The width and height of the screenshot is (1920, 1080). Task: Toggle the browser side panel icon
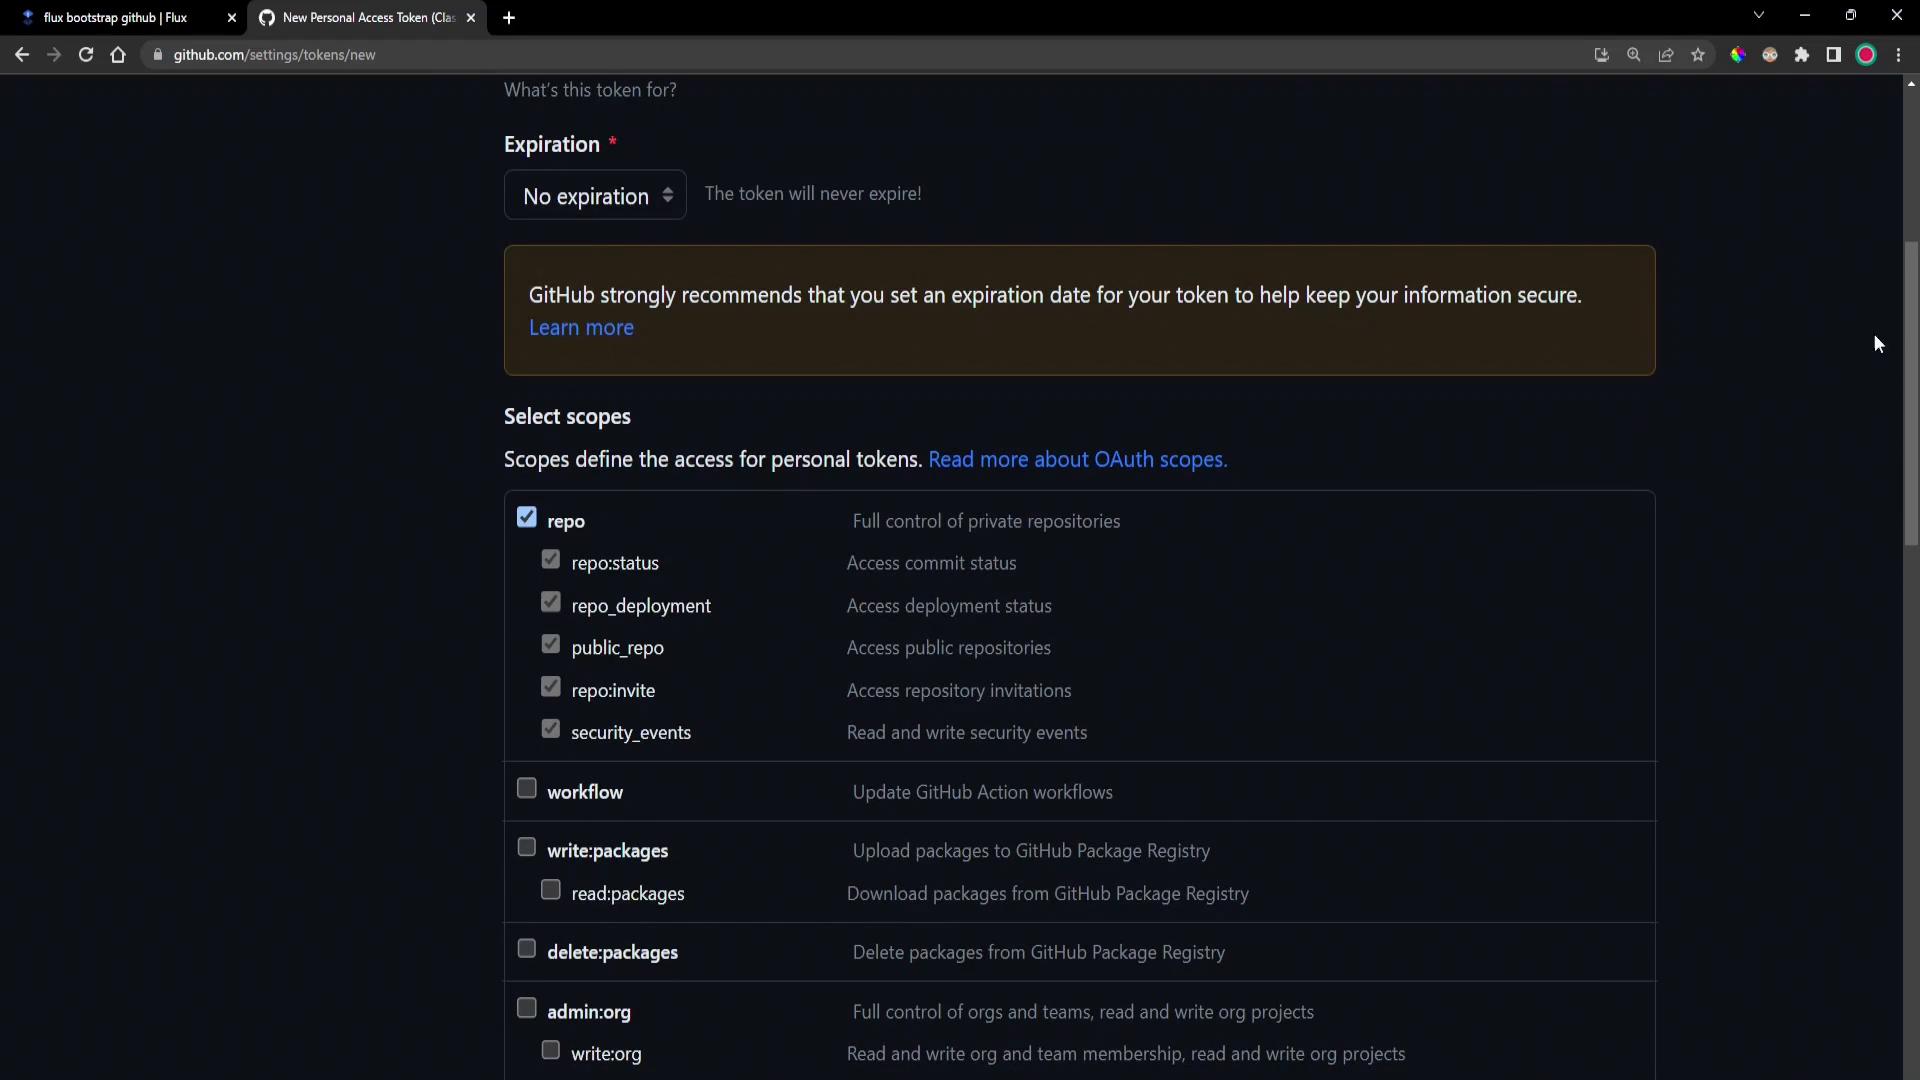pos(1833,55)
